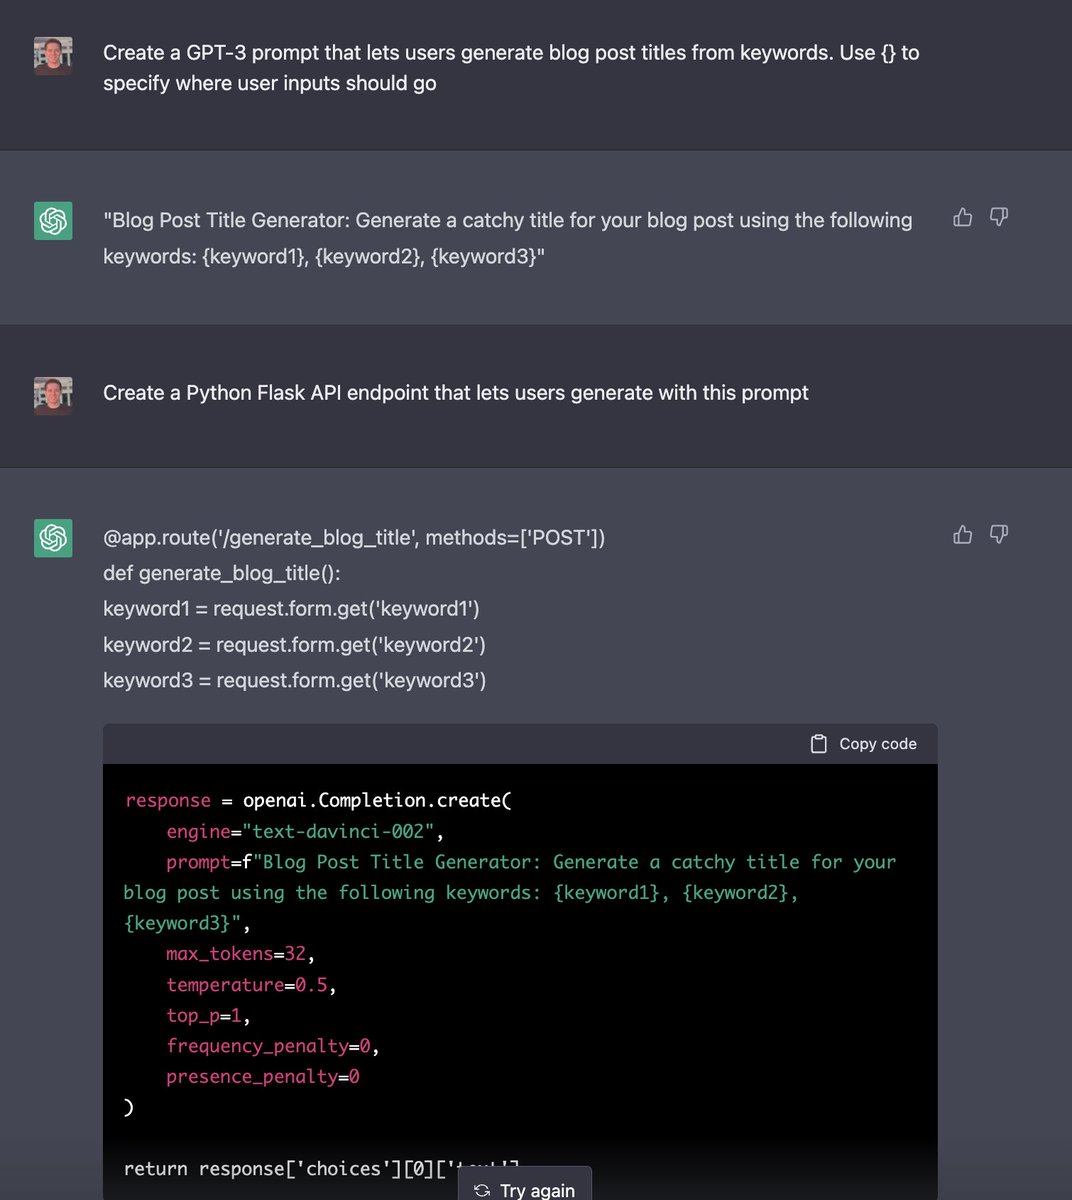Click the first message about GPT-3 prompt
Screen dimensions: 1072x1200
511,68
